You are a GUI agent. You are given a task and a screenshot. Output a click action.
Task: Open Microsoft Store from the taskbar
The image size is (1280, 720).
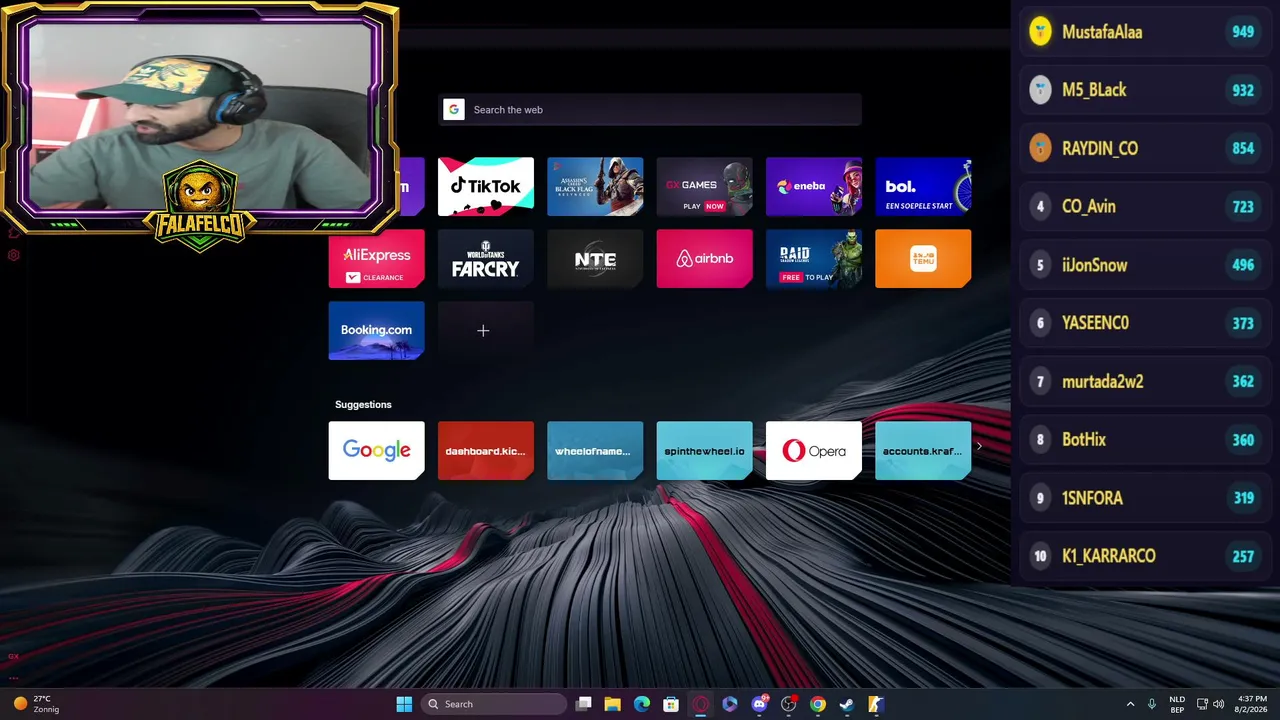(x=671, y=704)
